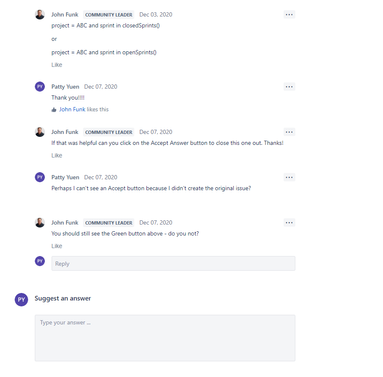Screen dimensions: 383x377
Task: Like the "Green button above" comment
Action: pos(57,246)
